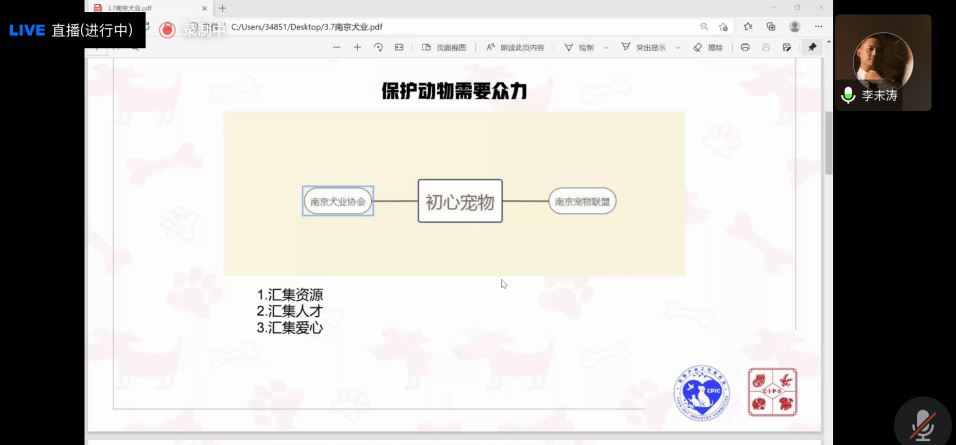Click the save as icon
The width and height of the screenshot is (956, 445).
point(787,48)
